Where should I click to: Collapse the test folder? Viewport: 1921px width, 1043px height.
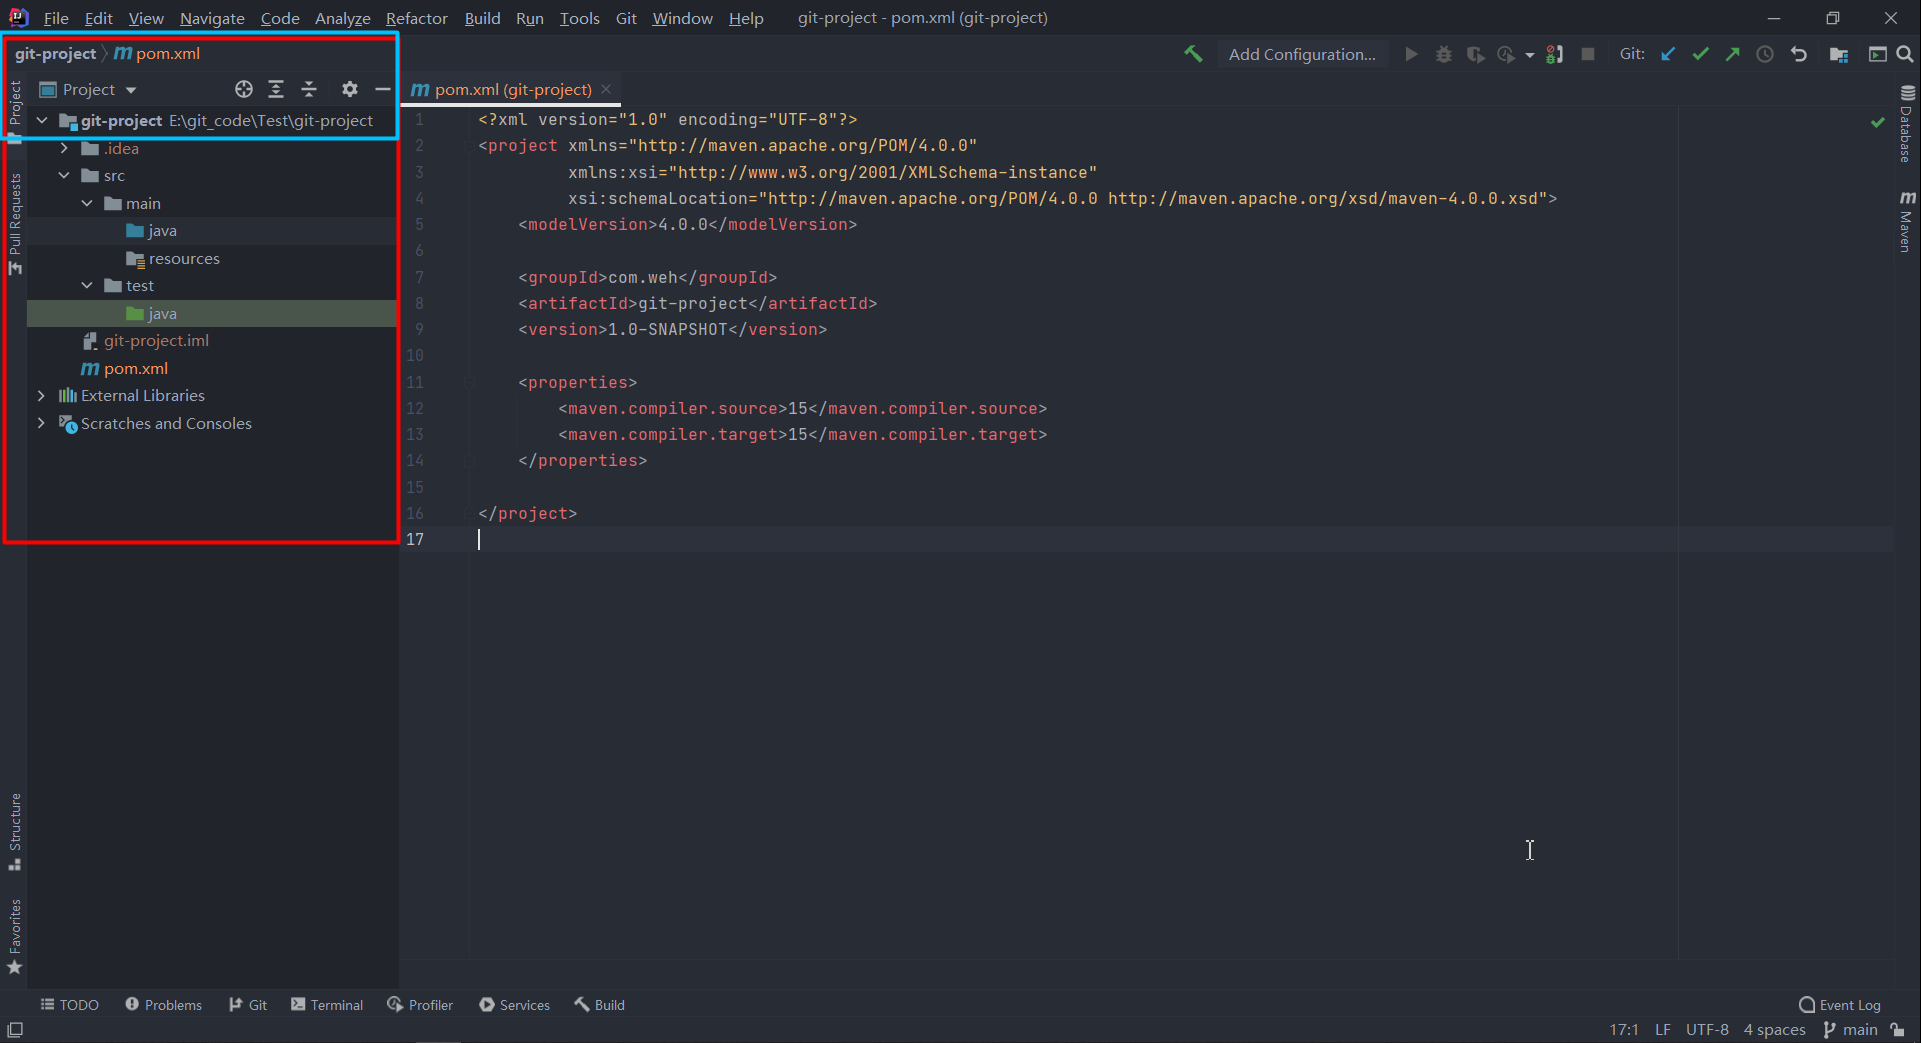click(x=87, y=285)
